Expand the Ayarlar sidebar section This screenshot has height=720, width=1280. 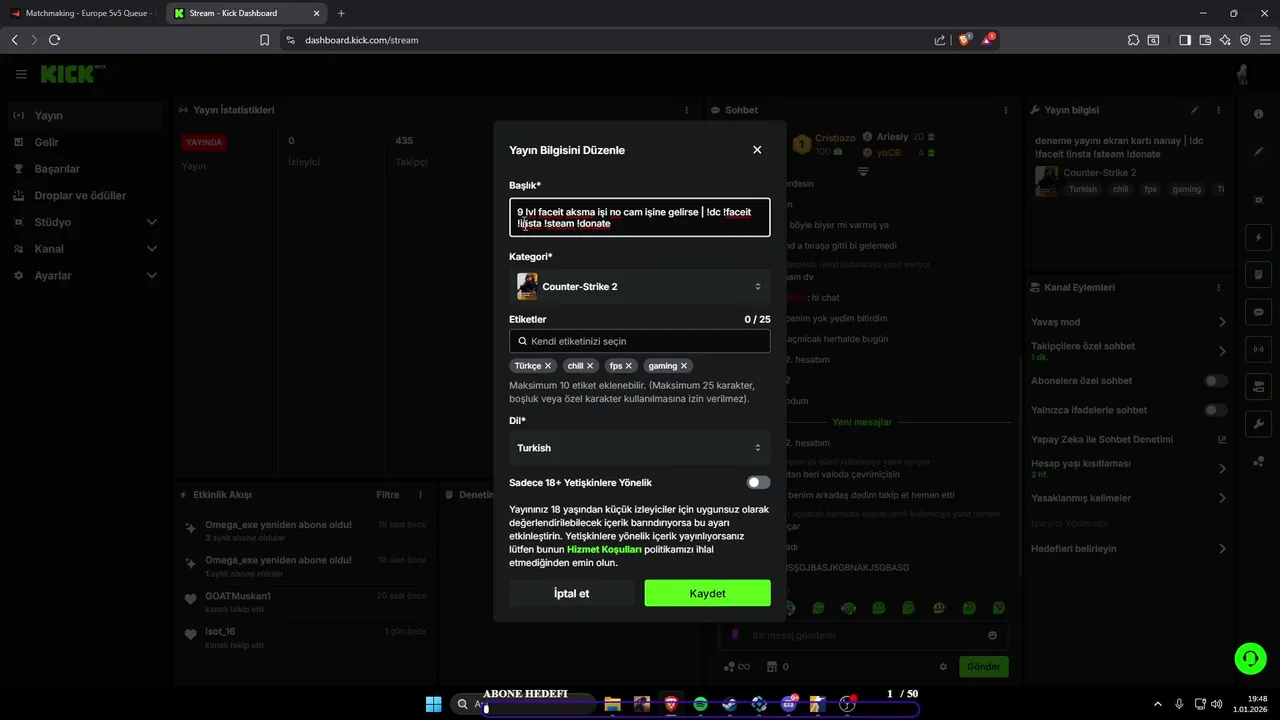pos(85,275)
